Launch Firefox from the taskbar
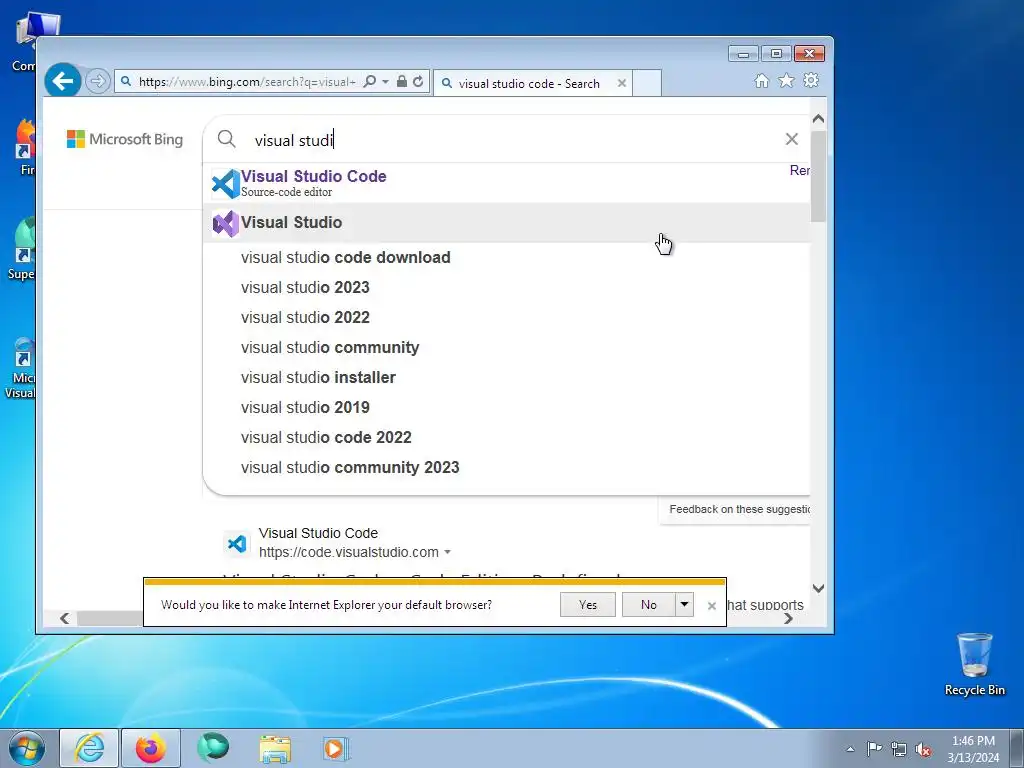Viewport: 1024px width, 768px height. coord(151,748)
